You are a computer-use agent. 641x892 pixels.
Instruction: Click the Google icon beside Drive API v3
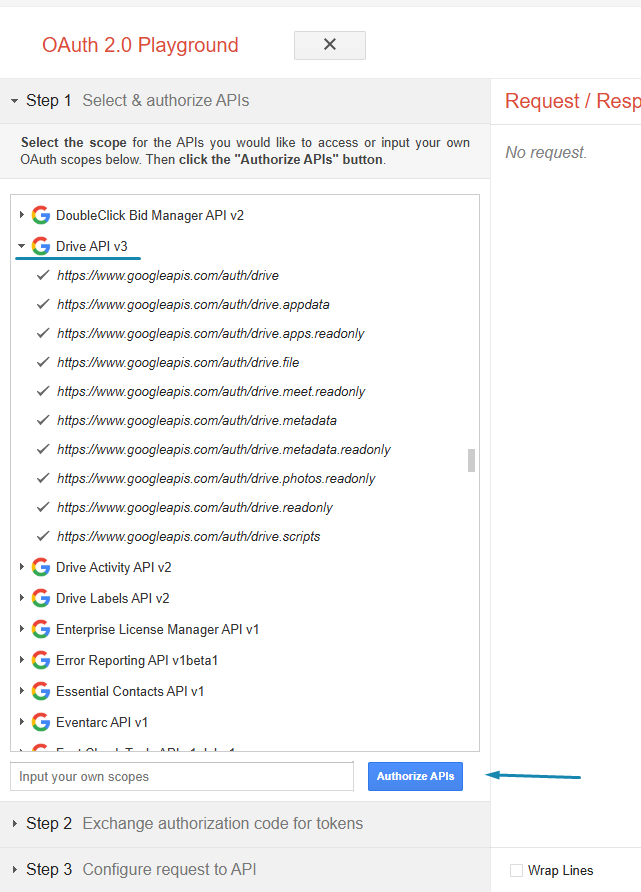point(41,246)
